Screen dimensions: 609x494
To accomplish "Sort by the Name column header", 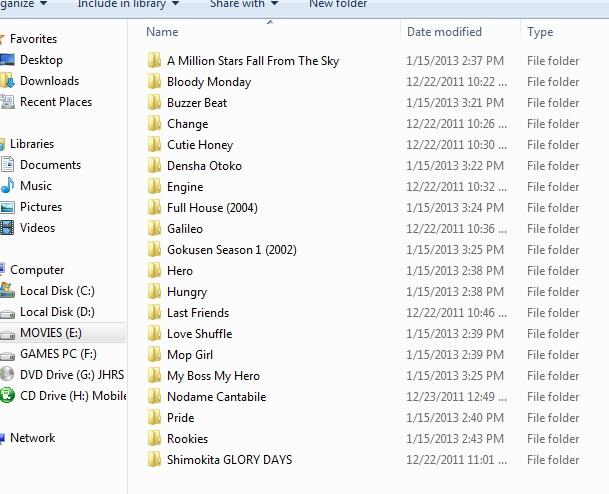I will [x=162, y=32].
